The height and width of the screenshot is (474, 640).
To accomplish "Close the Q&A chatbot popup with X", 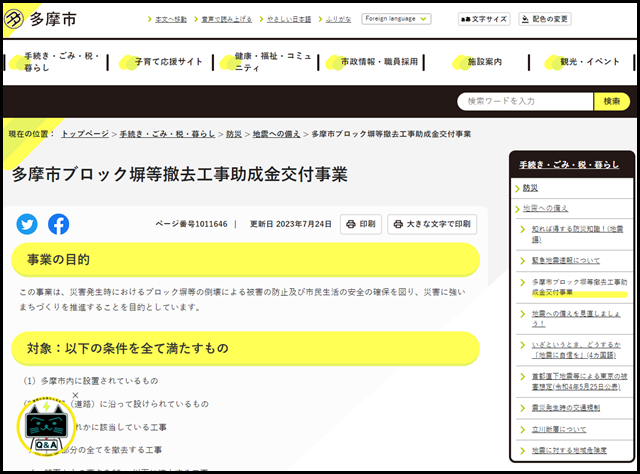I will 75,397.
